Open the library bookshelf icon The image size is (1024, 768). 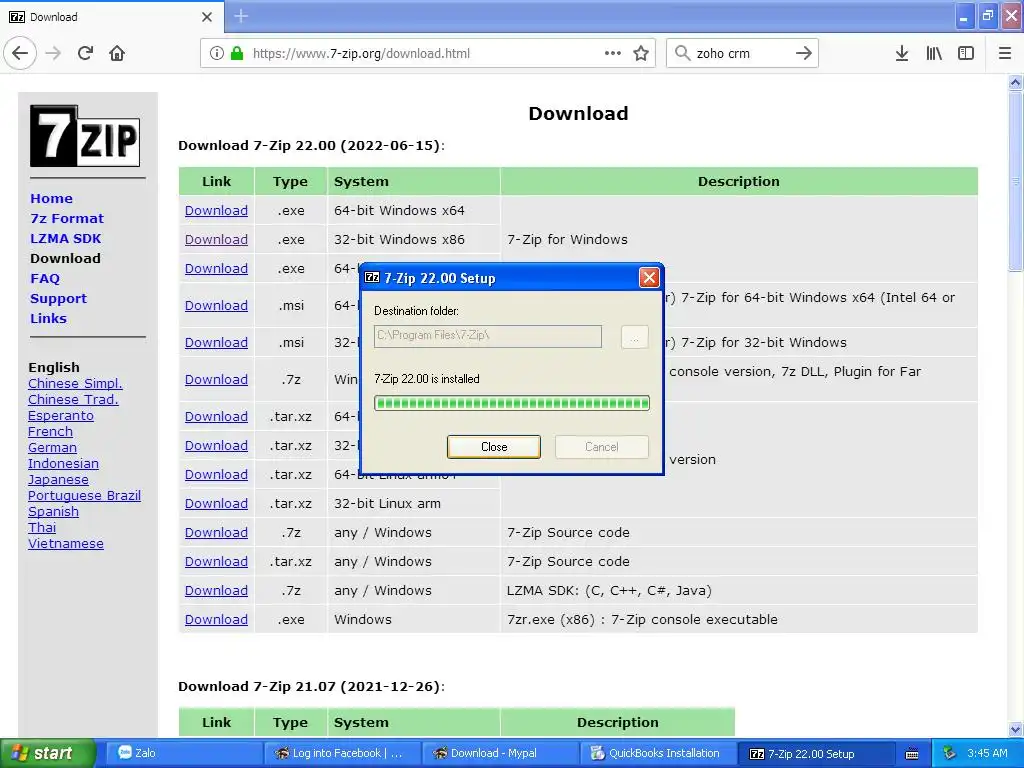pos(934,53)
